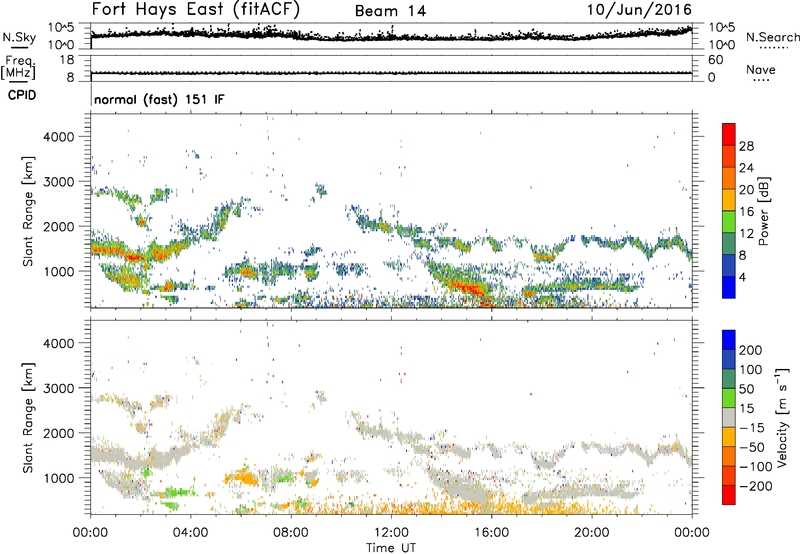The height and width of the screenshot is (554, 800).
Task: Click the "08:00" time tick label
Action: (291, 533)
